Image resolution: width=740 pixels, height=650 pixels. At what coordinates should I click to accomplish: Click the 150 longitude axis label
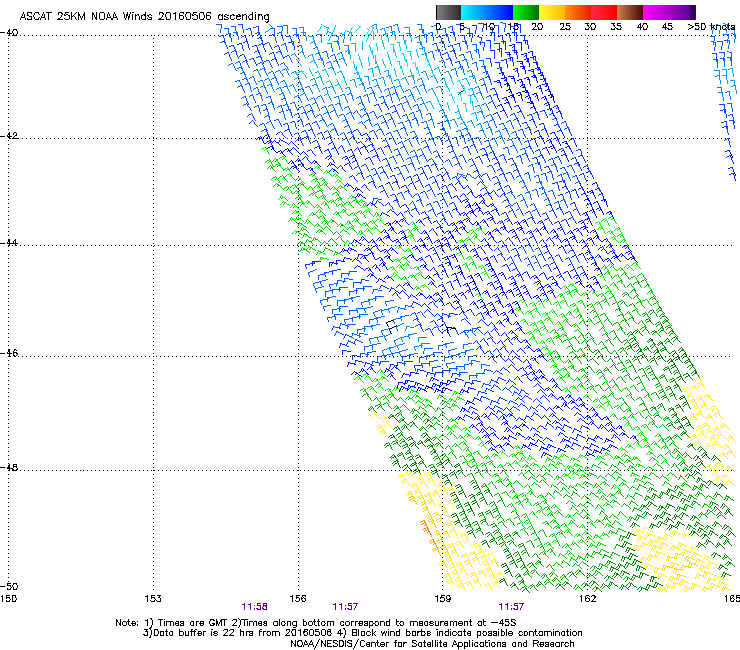click(9, 599)
